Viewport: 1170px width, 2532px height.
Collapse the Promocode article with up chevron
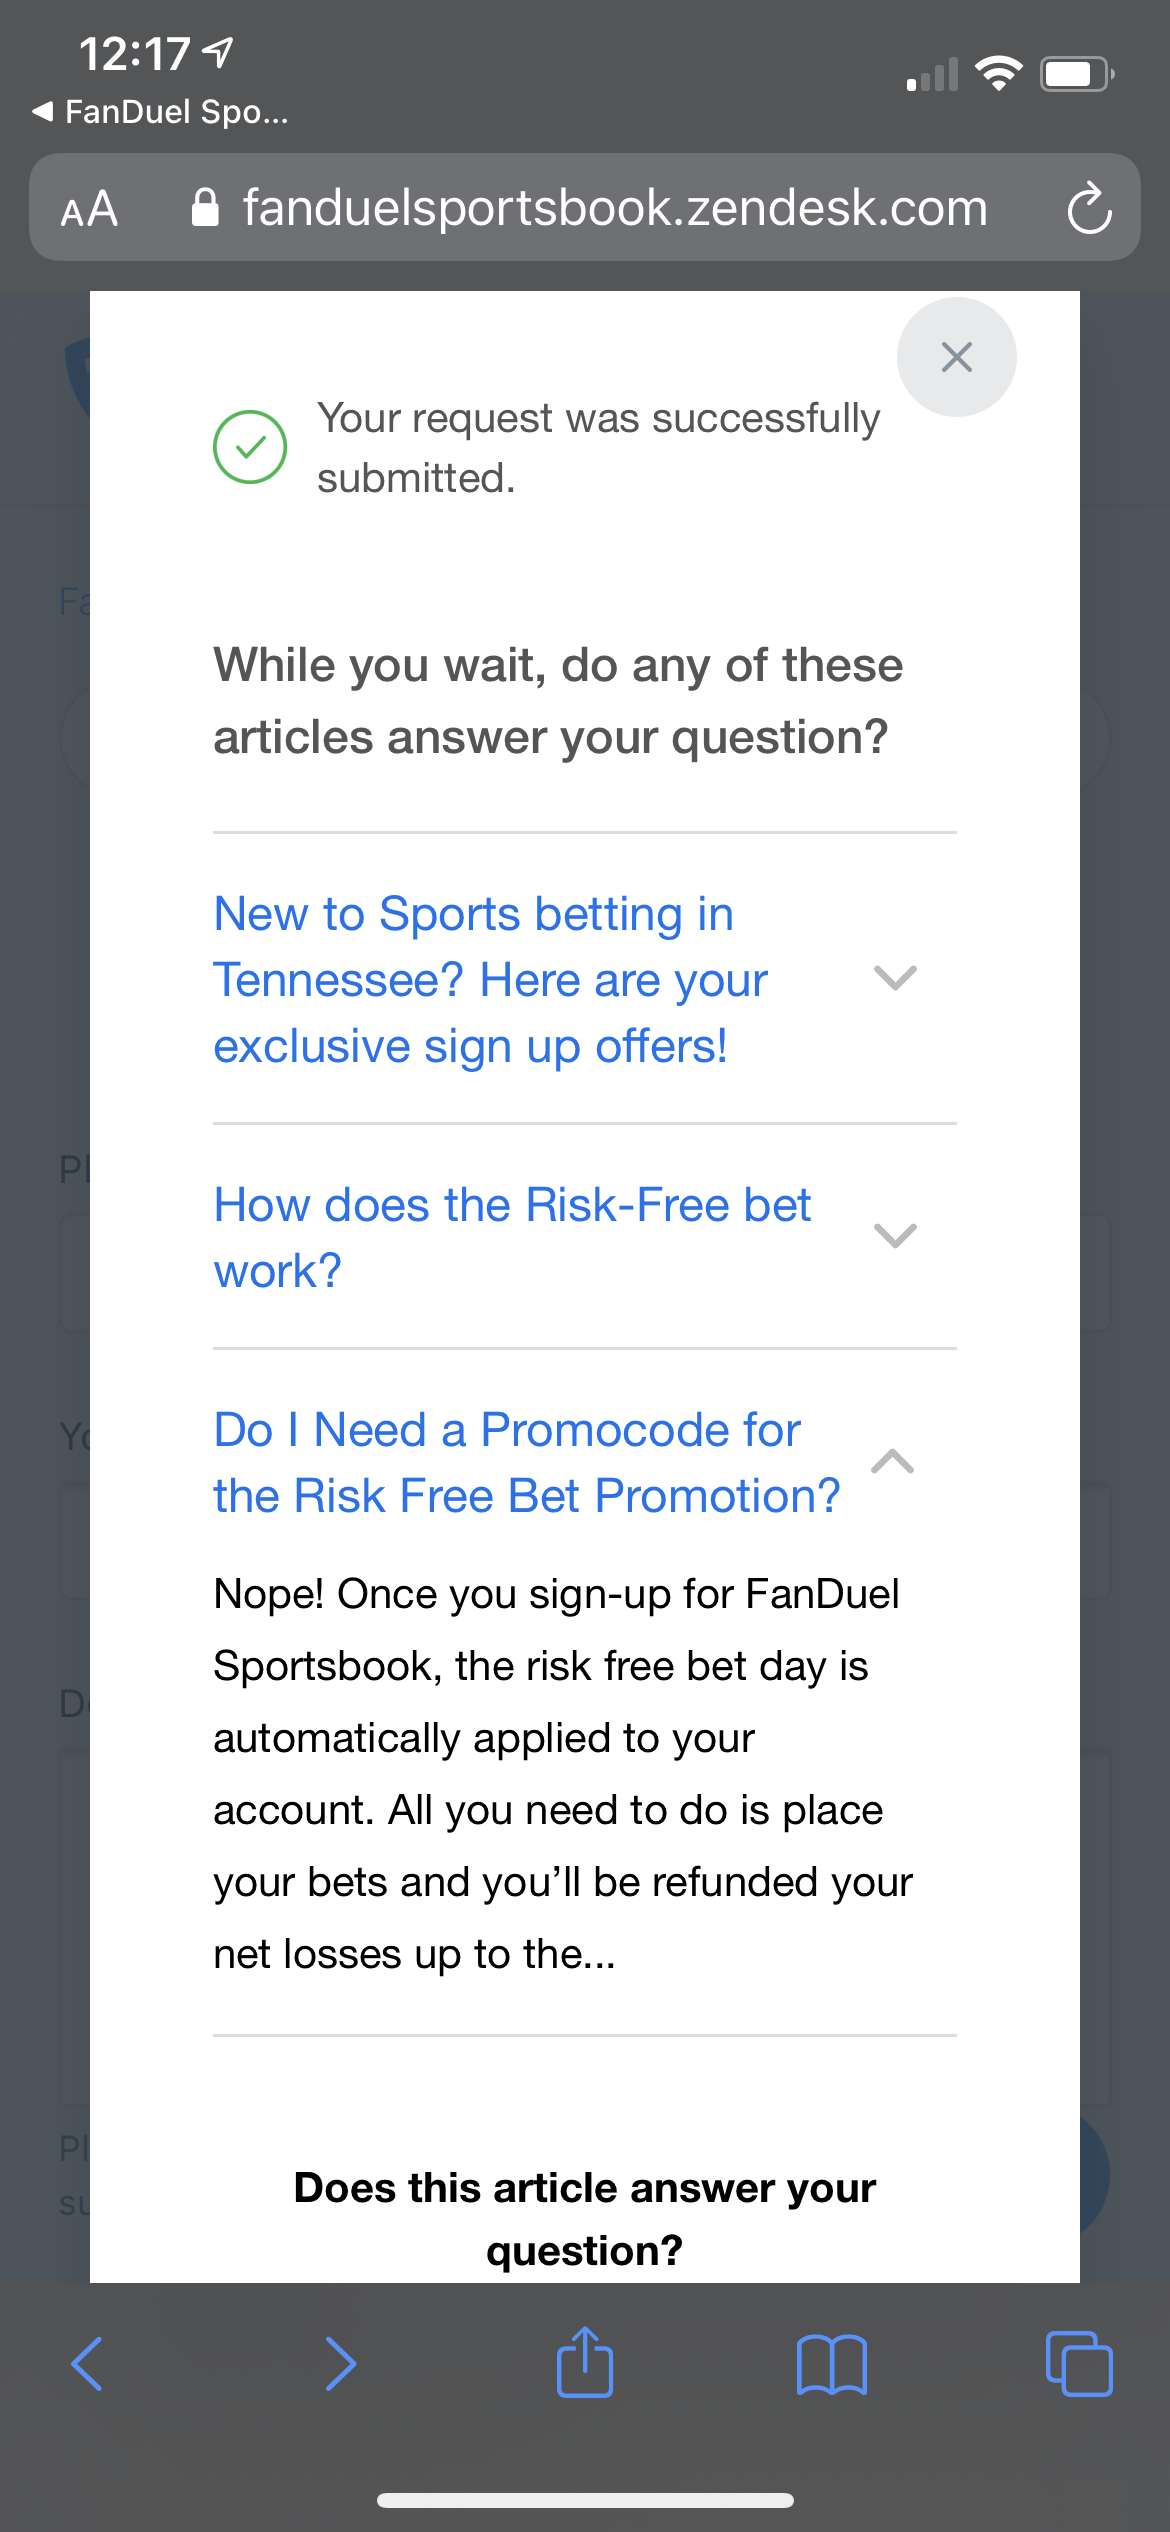pyautogui.click(x=893, y=1461)
